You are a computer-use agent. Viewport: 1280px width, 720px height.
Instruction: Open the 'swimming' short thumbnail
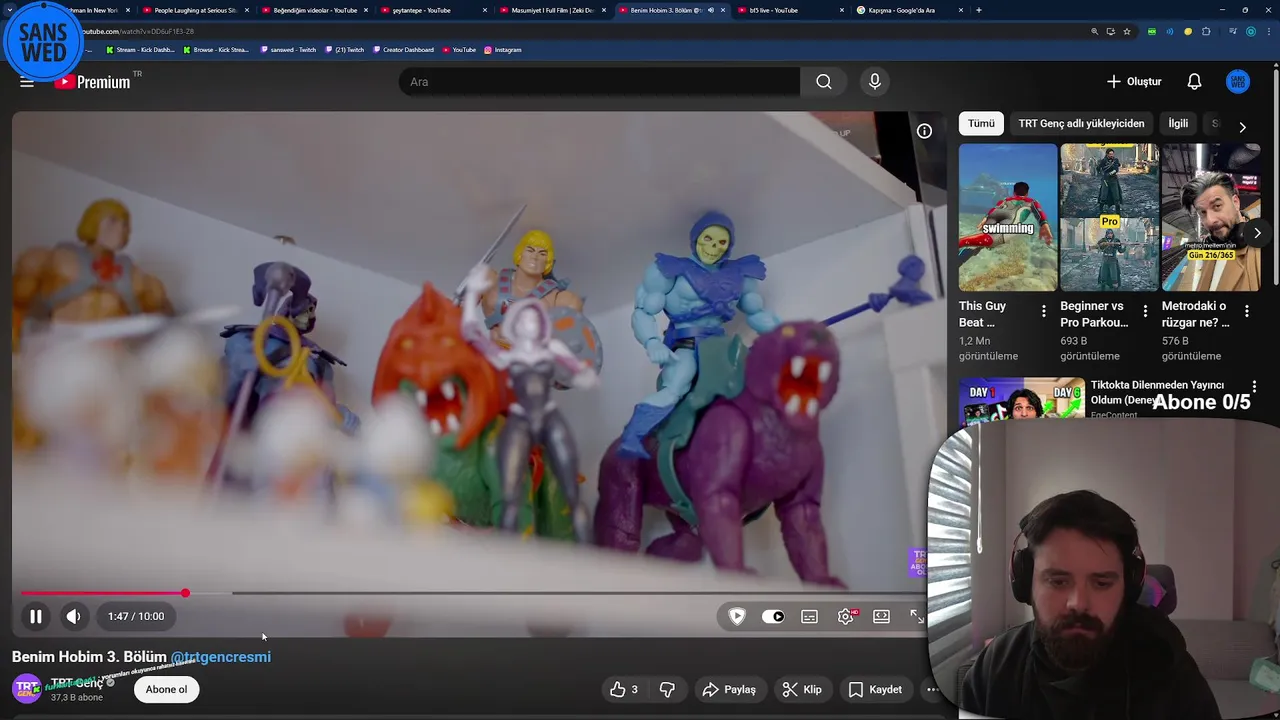coord(1008,217)
